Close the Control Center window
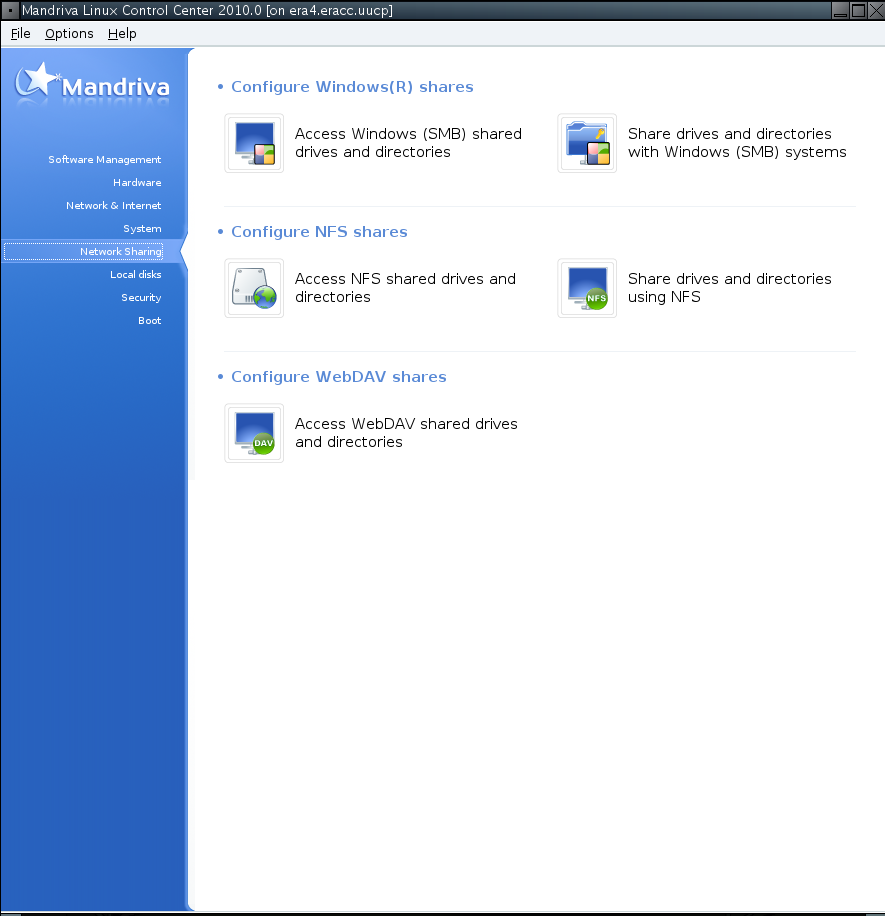 [x=876, y=11]
